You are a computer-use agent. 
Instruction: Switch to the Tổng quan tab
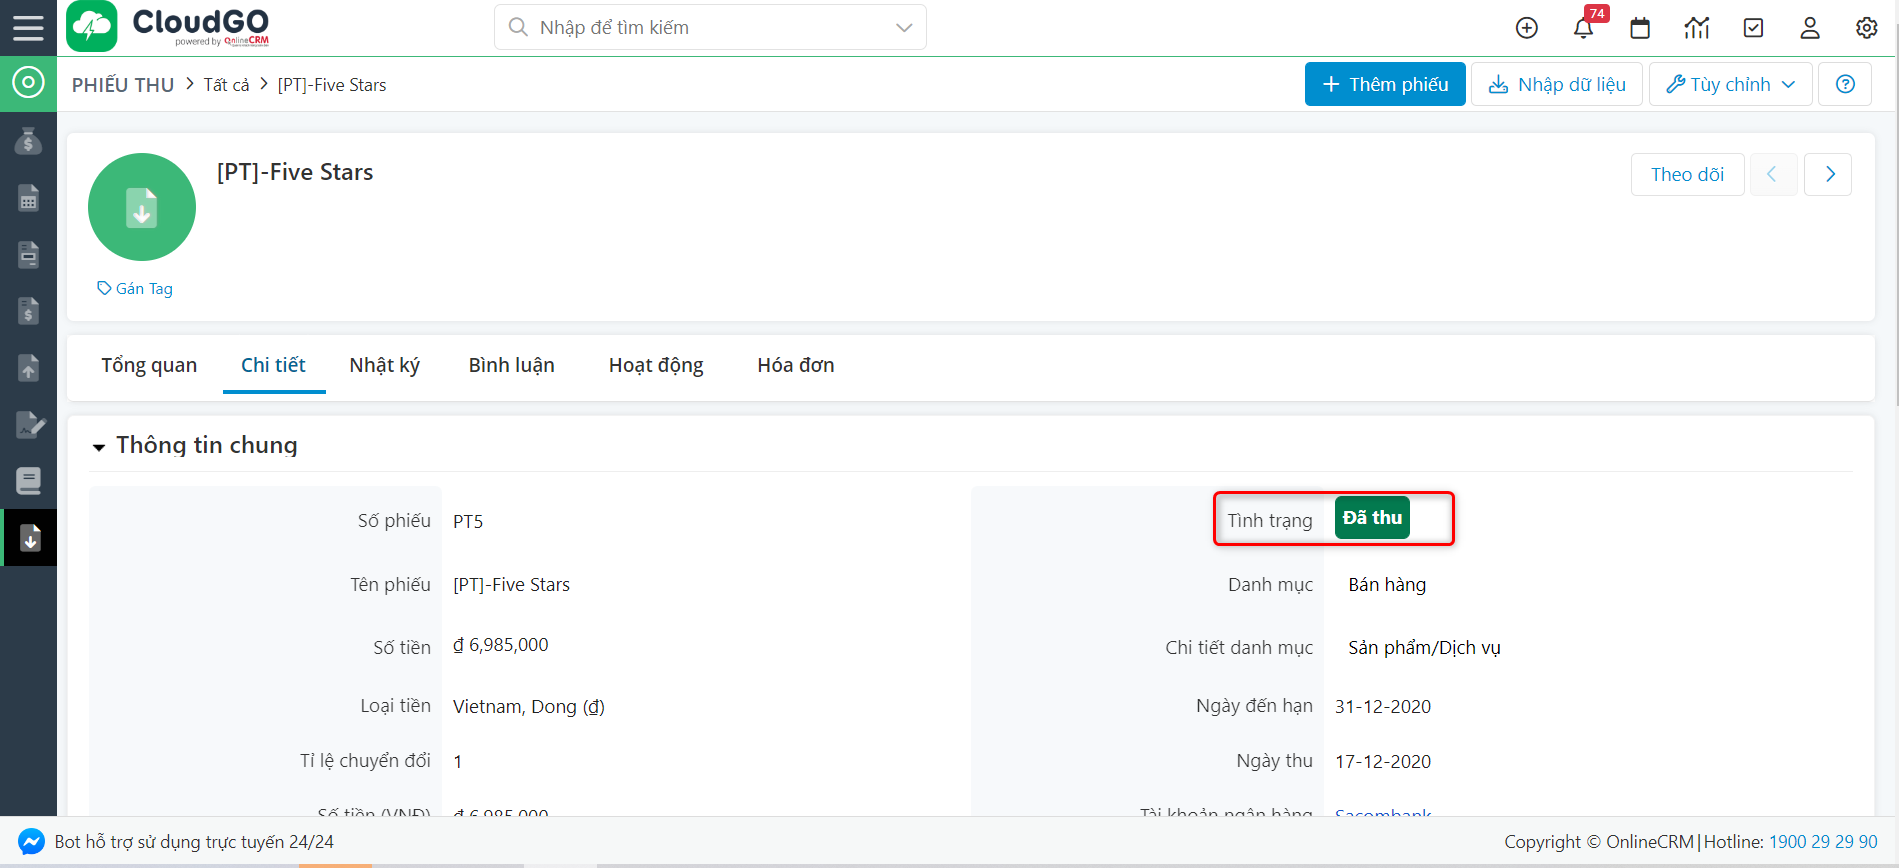[x=149, y=365]
